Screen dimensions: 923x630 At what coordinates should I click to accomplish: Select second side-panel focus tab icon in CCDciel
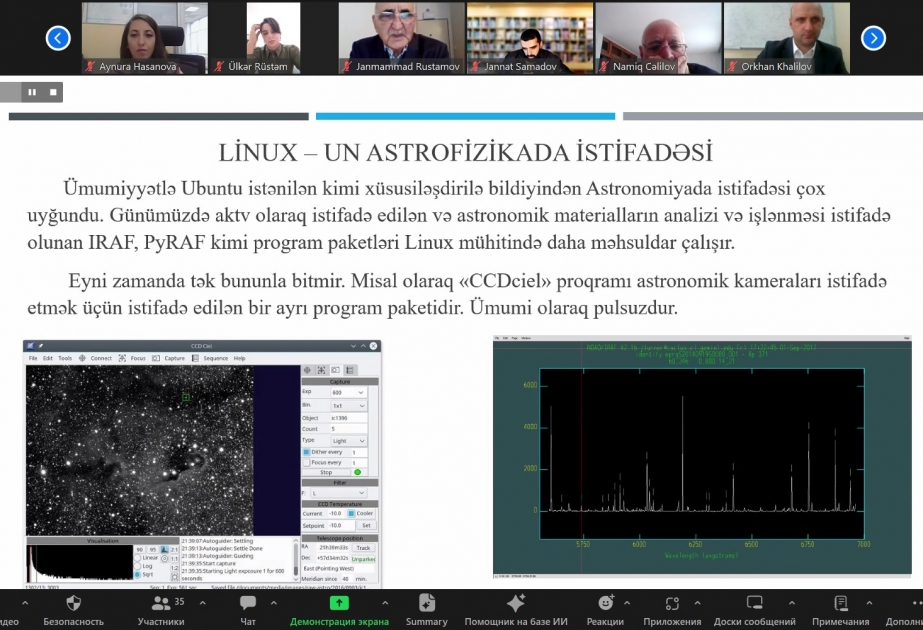(x=321, y=370)
